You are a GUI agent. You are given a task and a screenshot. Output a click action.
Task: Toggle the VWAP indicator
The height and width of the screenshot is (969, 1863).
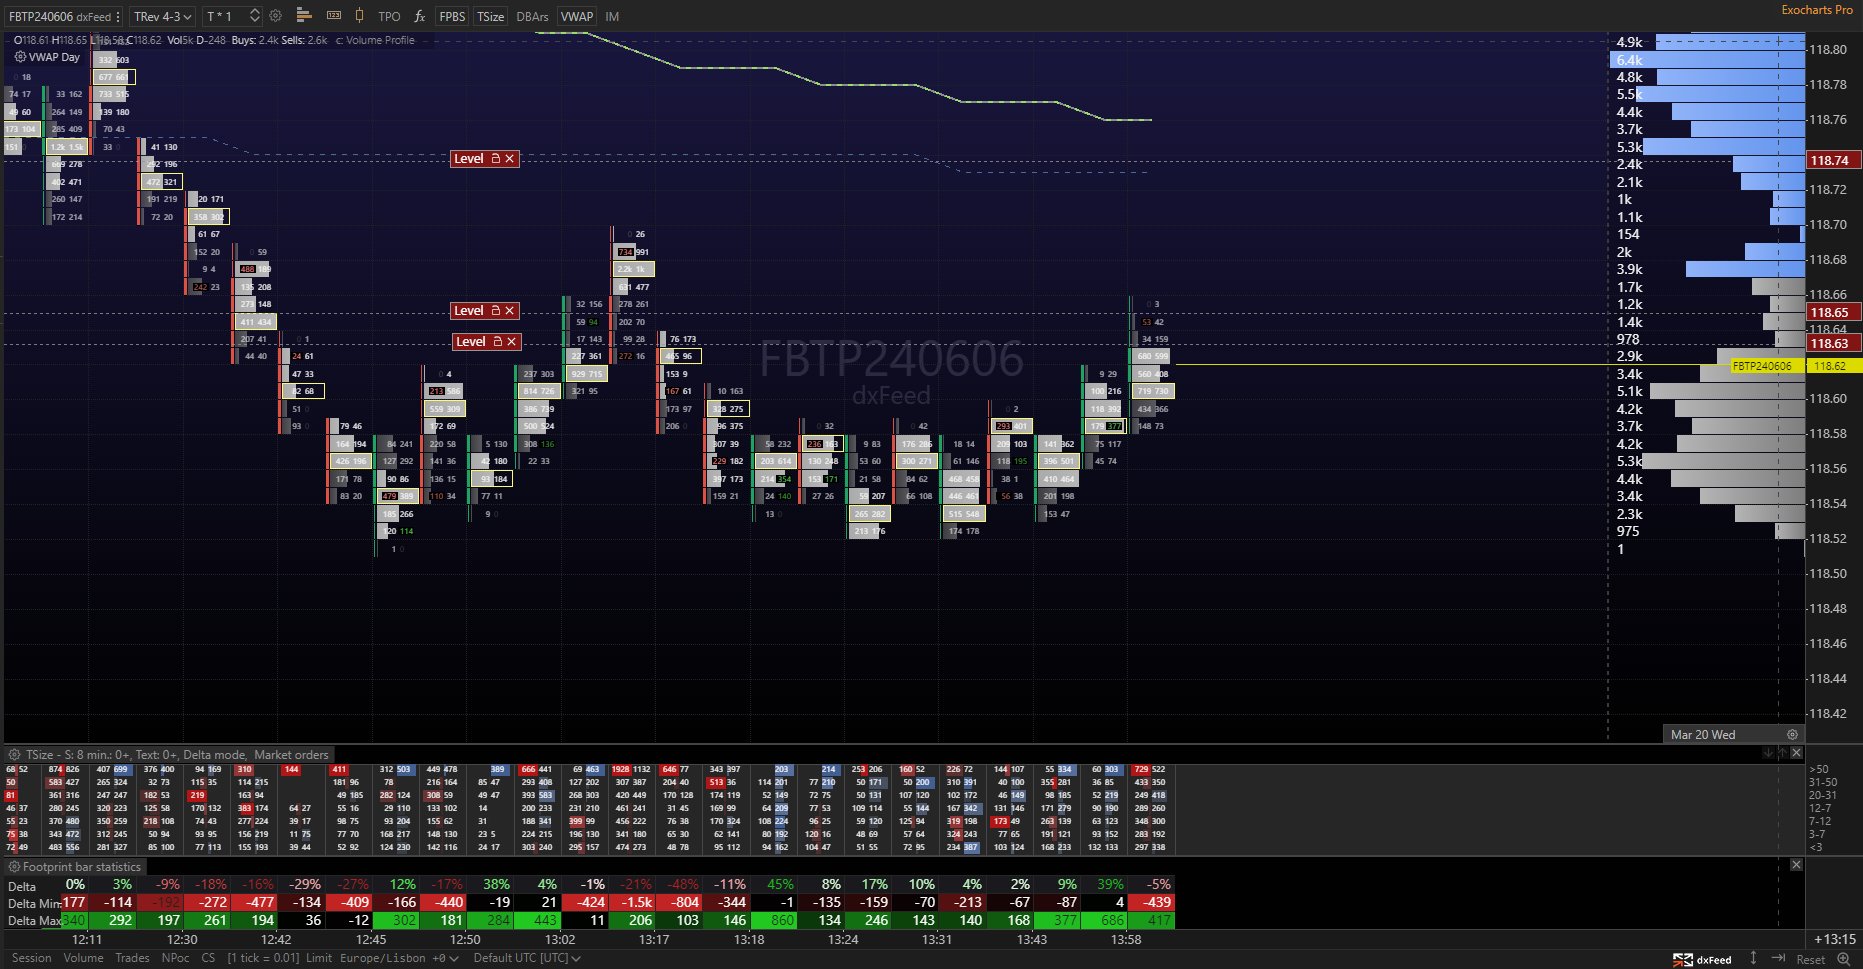(576, 17)
